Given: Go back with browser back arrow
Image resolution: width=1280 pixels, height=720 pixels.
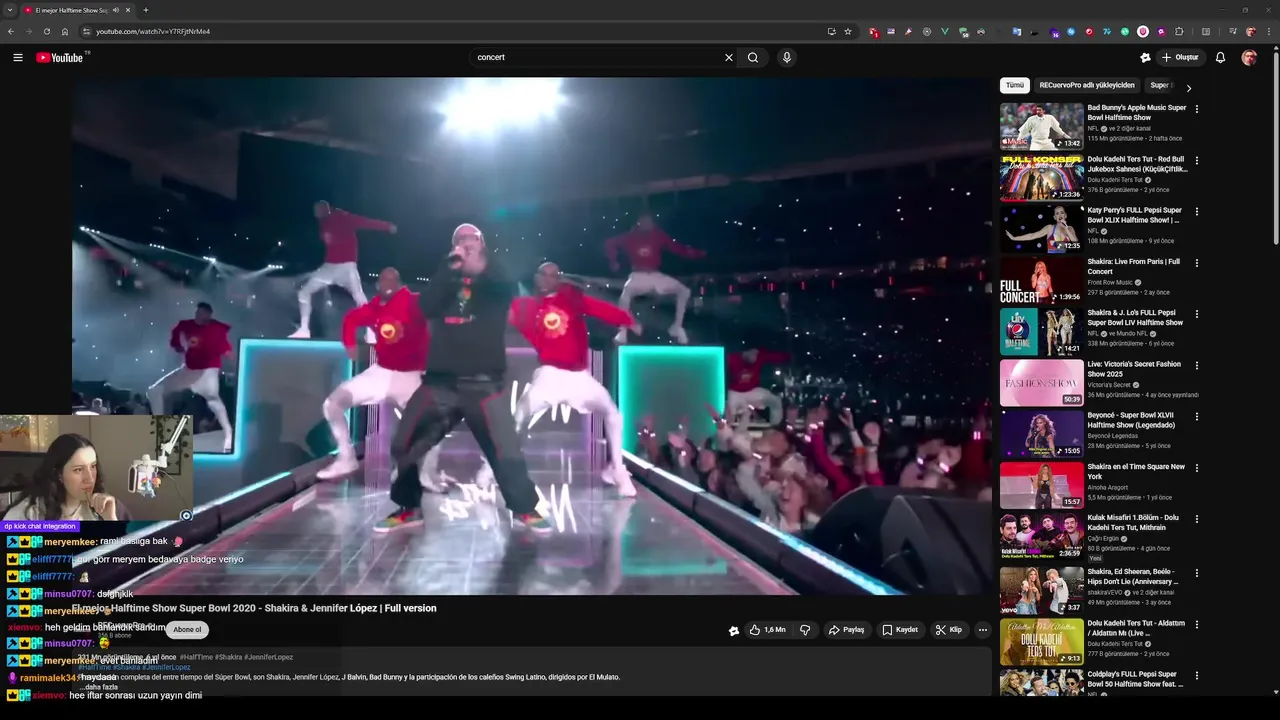Looking at the screenshot, I should (x=10, y=31).
